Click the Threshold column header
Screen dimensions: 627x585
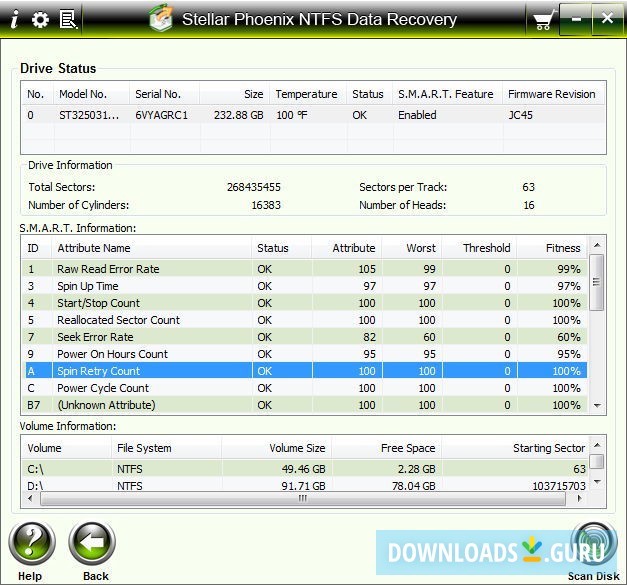(x=479, y=248)
